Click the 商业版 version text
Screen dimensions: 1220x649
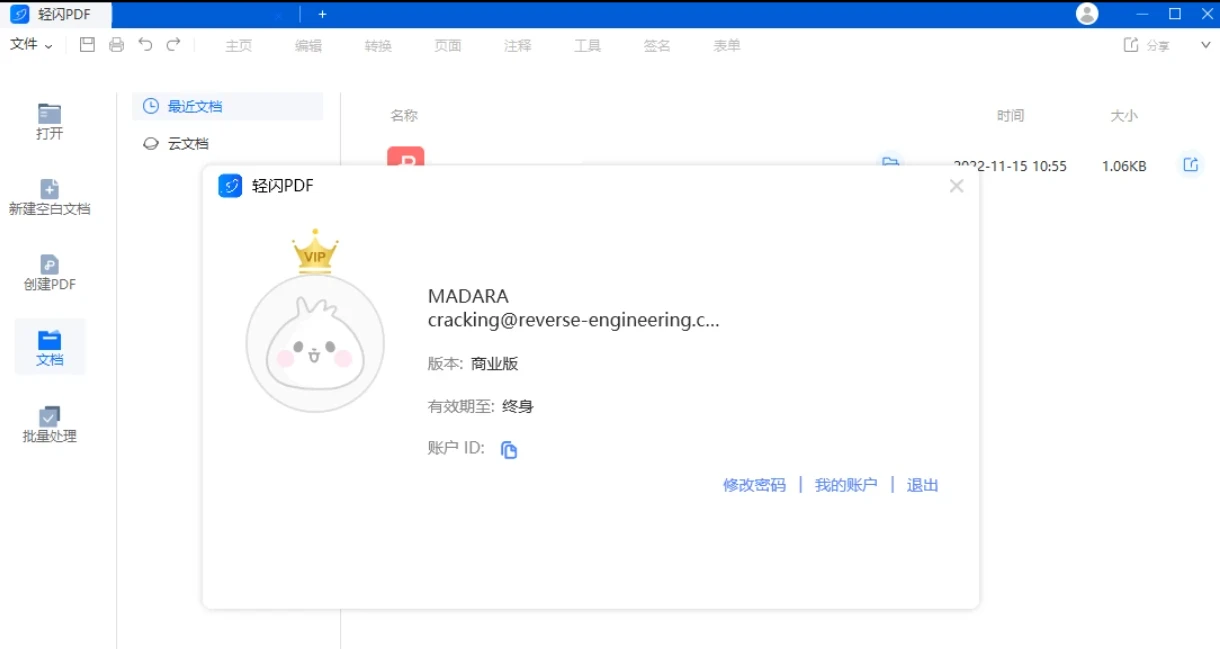coord(495,364)
